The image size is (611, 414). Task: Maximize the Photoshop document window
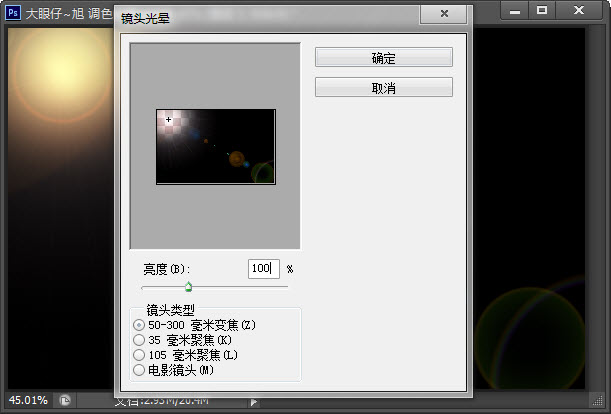point(542,10)
